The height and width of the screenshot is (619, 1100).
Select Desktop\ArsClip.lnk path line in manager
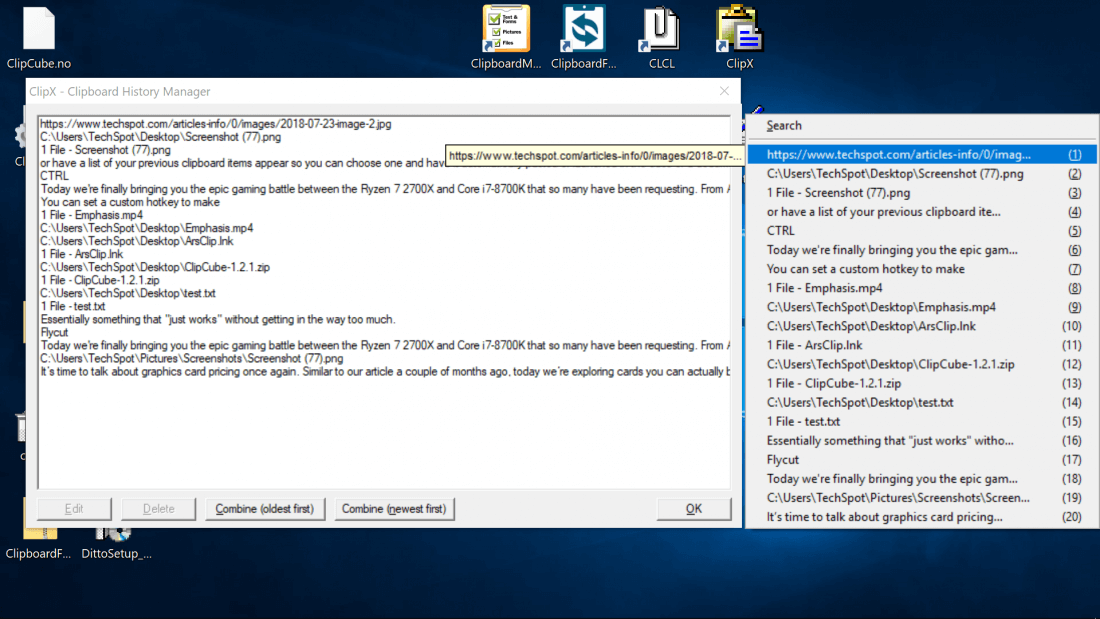click(137, 241)
